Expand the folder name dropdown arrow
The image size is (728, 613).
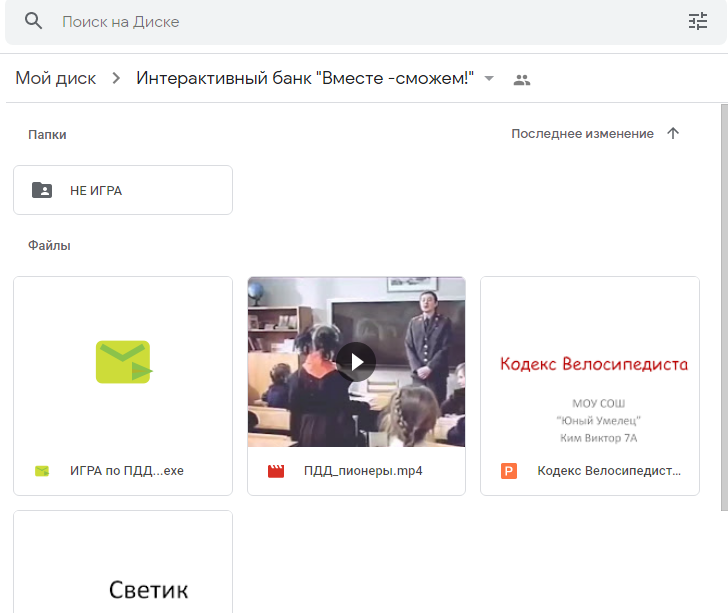click(489, 79)
